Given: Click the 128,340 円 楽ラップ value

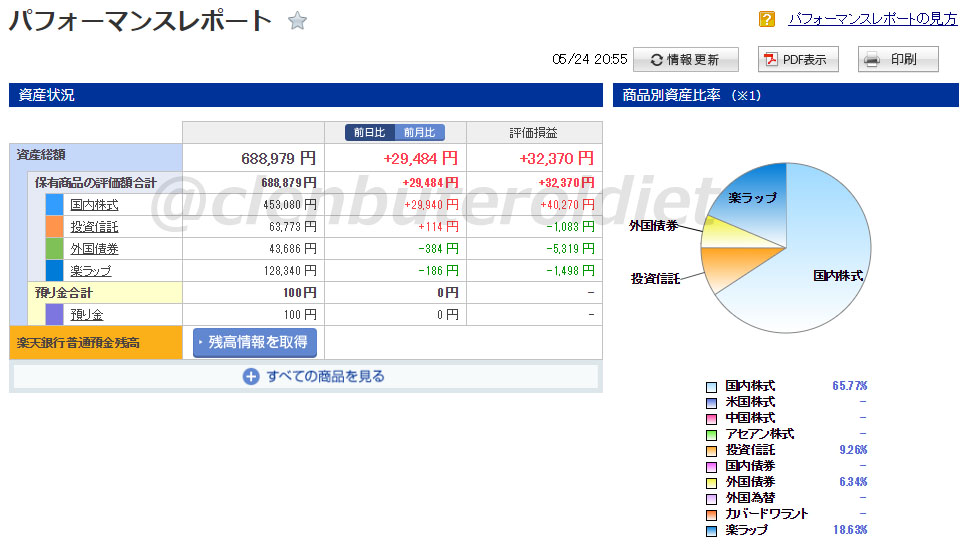Looking at the screenshot, I should tap(290, 271).
